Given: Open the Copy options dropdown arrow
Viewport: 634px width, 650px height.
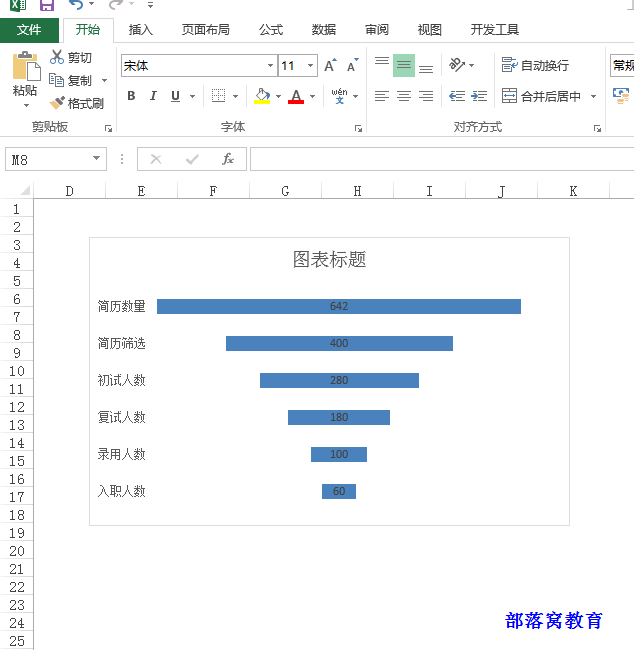Looking at the screenshot, I should [x=104, y=80].
